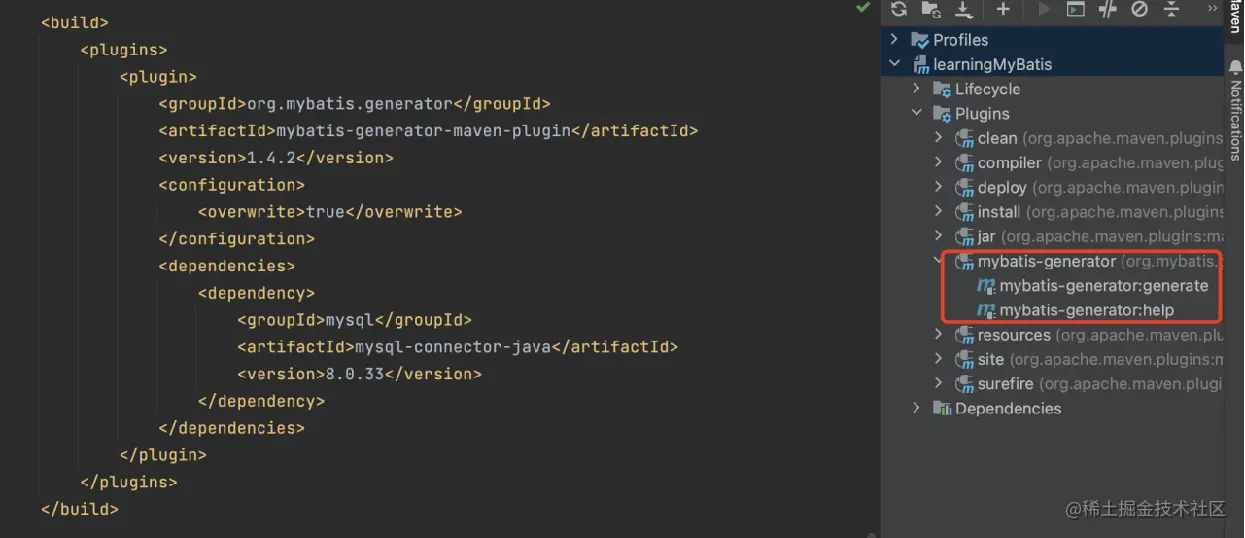Click the resources plugin icon
1245x538 pixels.
tap(964, 335)
